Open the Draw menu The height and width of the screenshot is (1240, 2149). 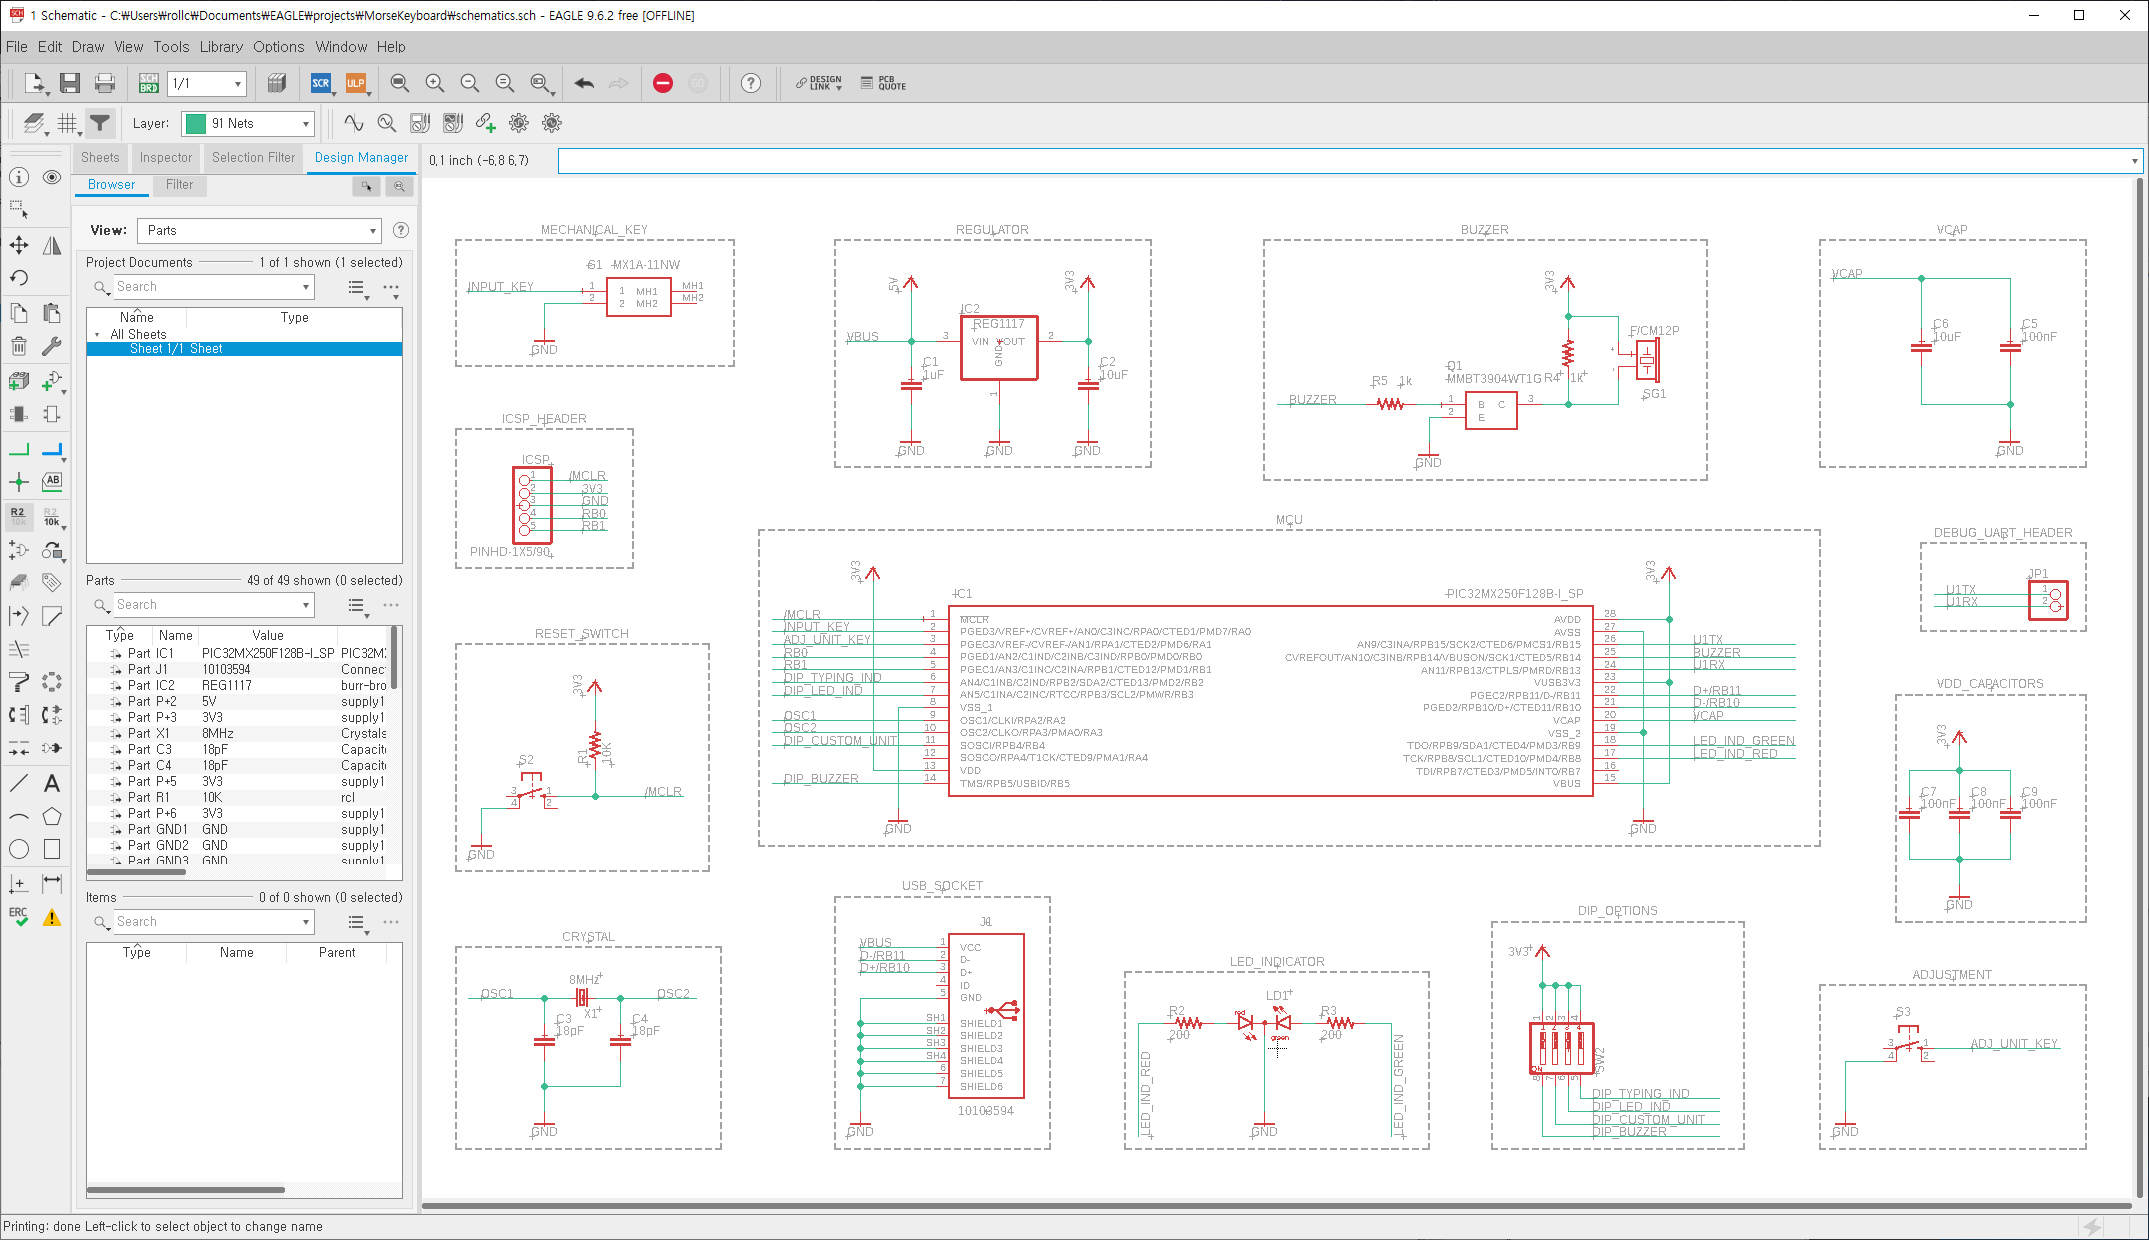[88, 46]
